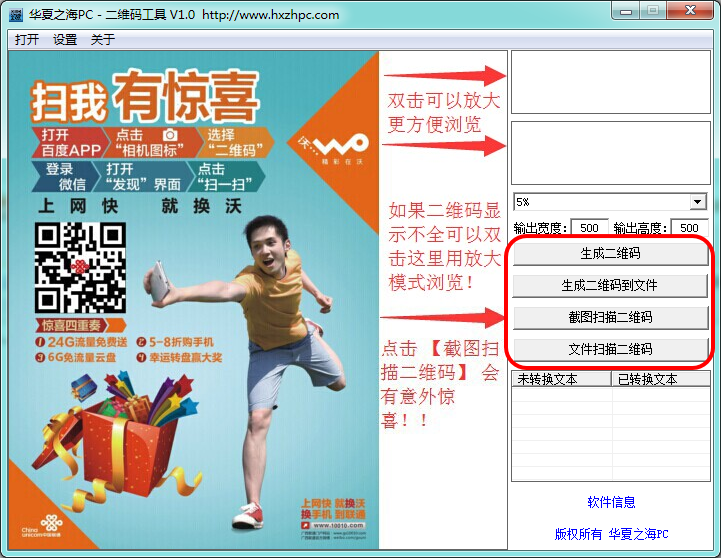Open 版权所有 华夏之海PC link
721x558 pixels.
click(611, 534)
